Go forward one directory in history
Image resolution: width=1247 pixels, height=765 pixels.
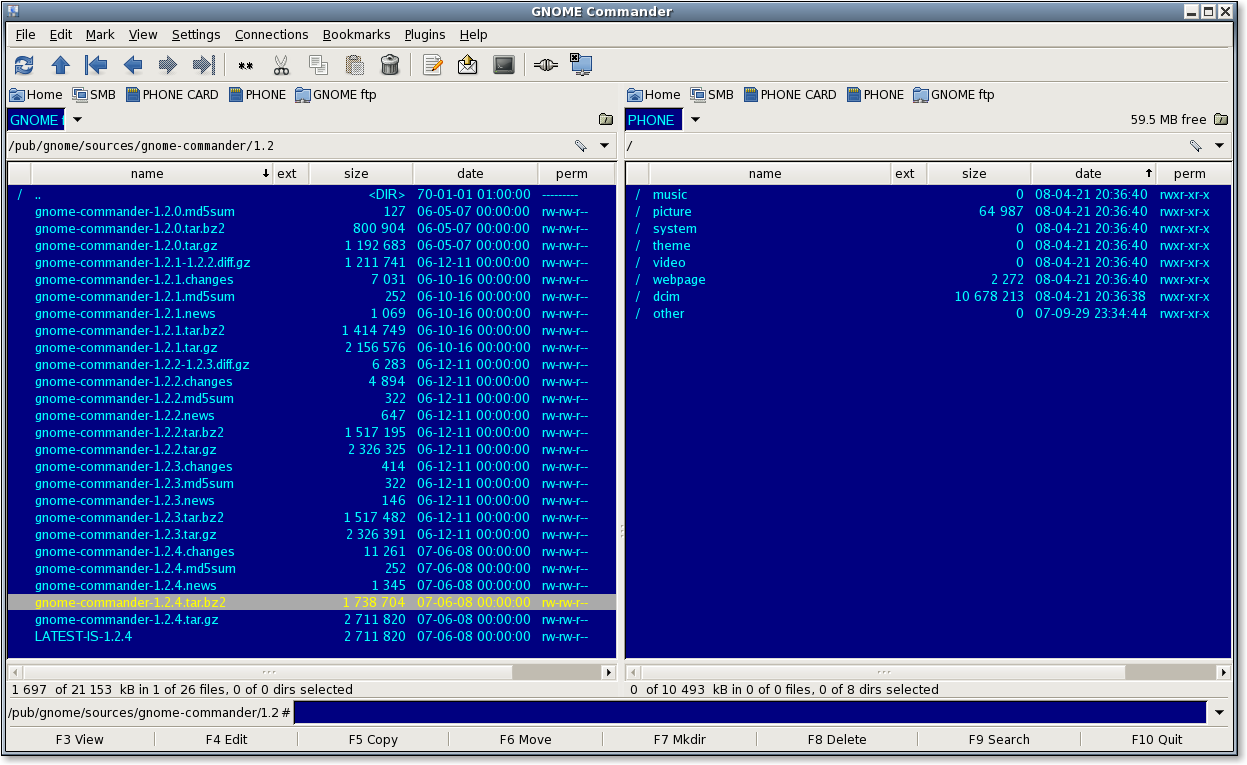[168, 65]
